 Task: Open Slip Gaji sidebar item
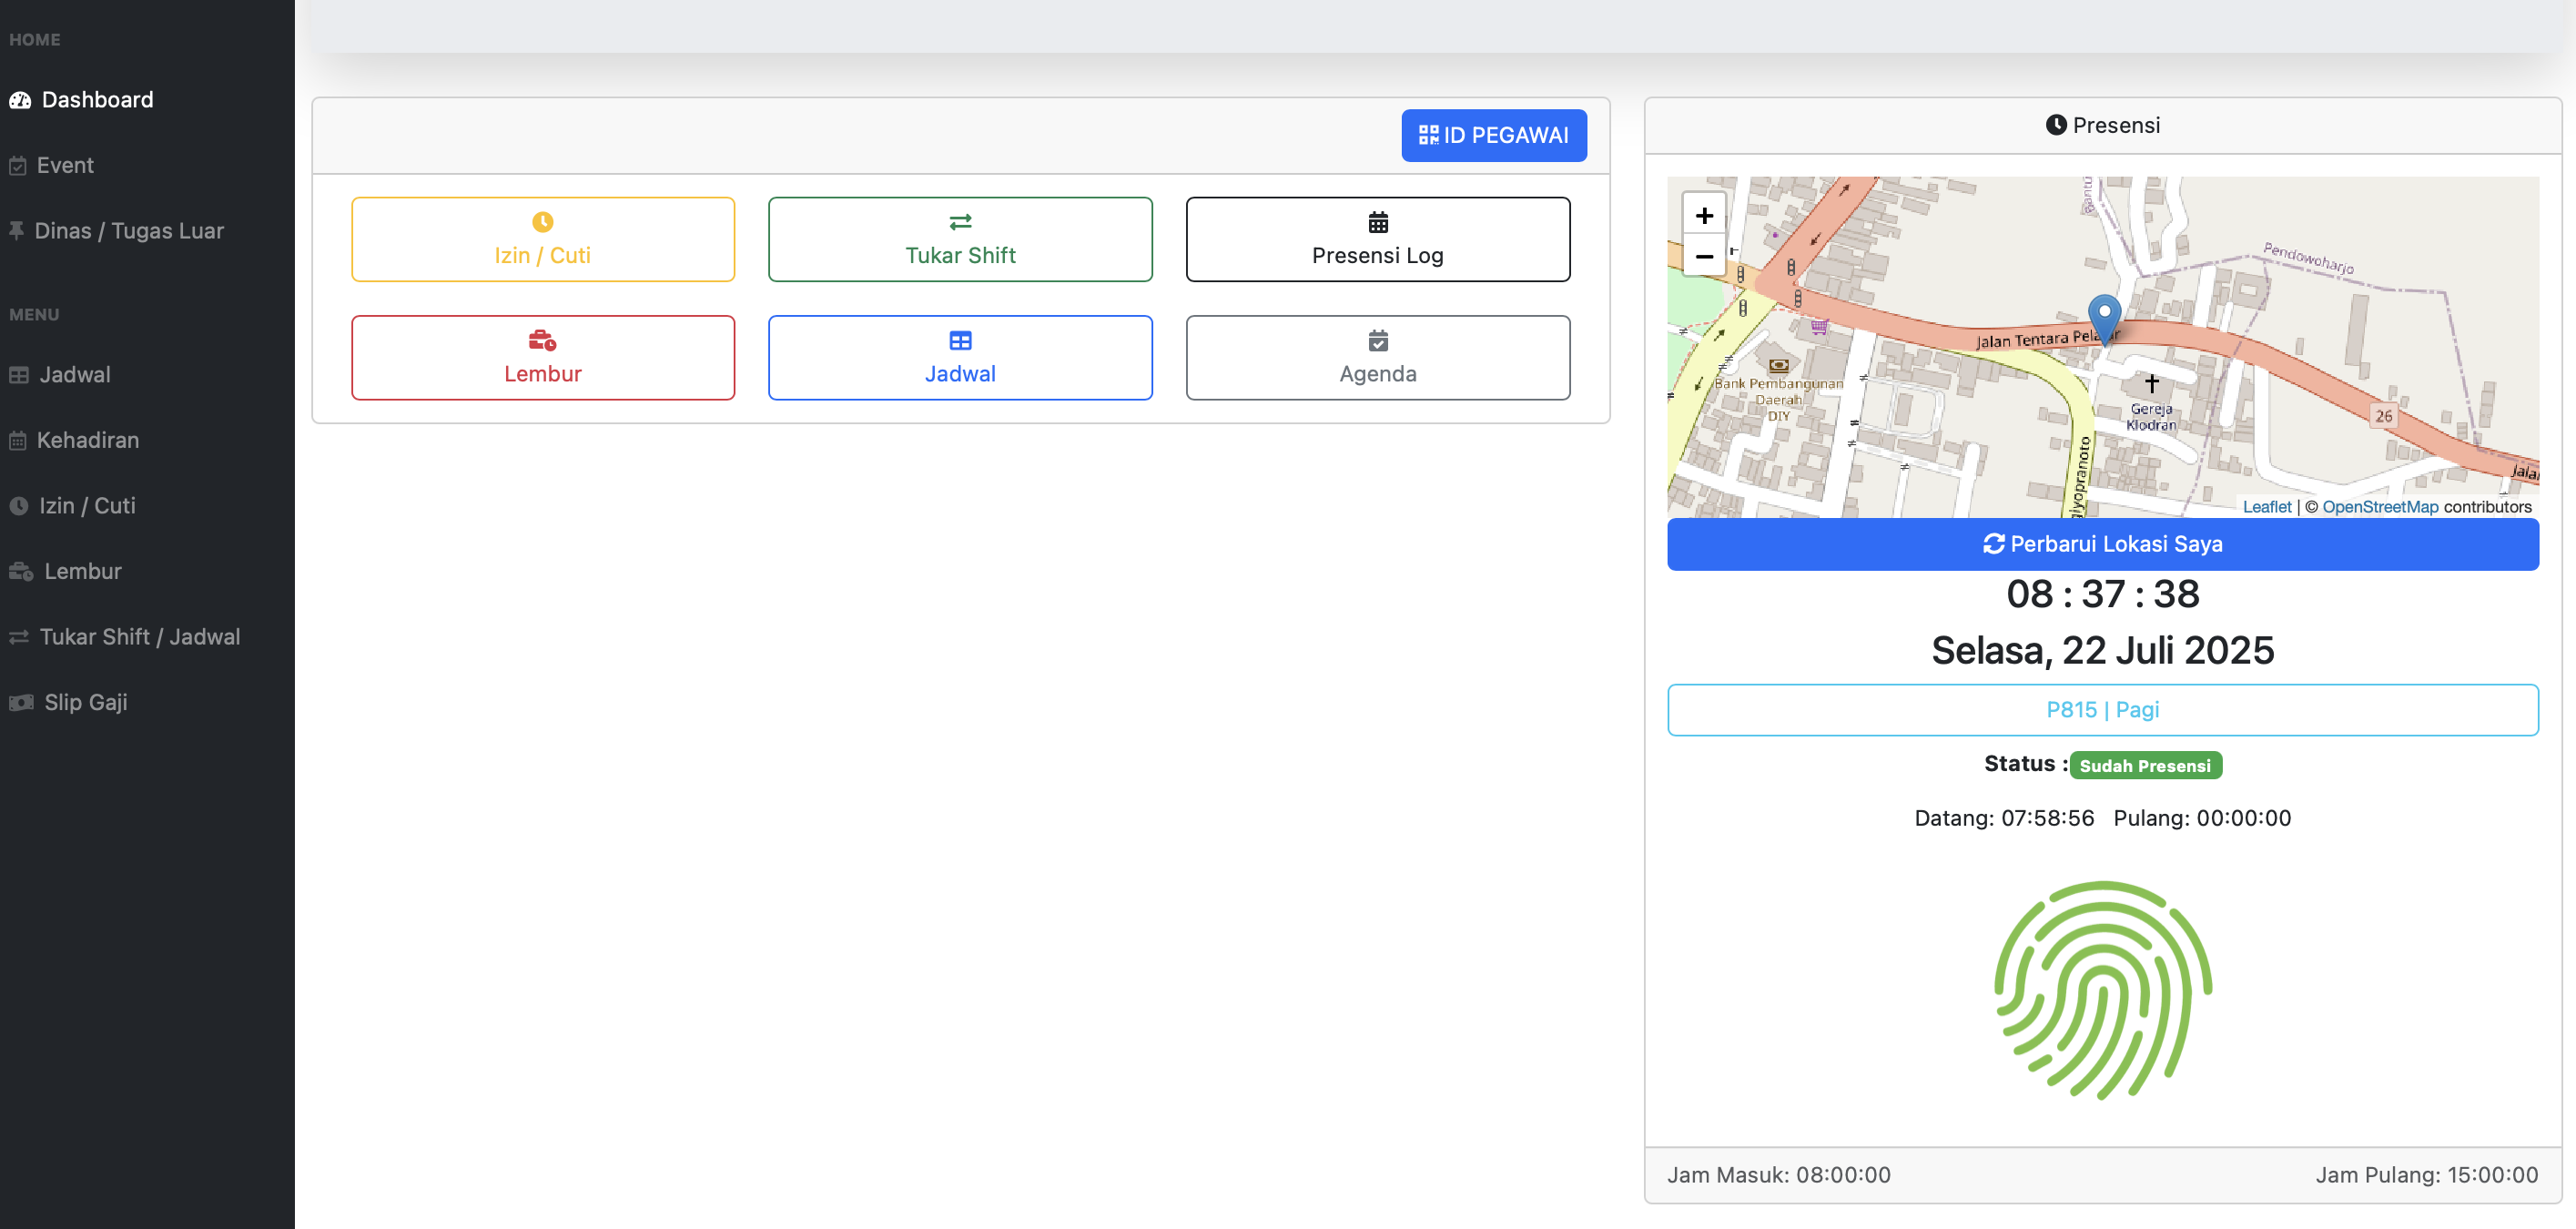(85, 702)
